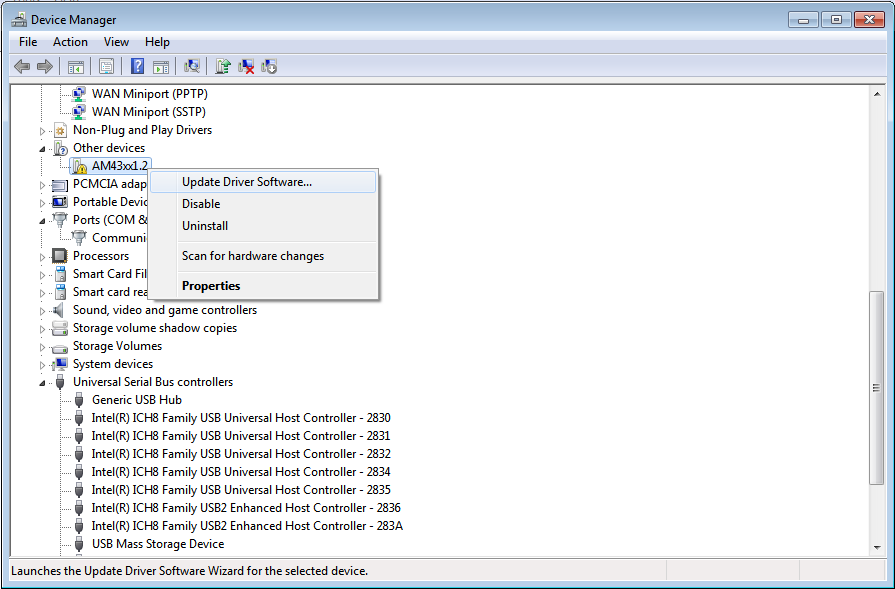Expand the Processors tree node

pyautogui.click(x=43, y=256)
